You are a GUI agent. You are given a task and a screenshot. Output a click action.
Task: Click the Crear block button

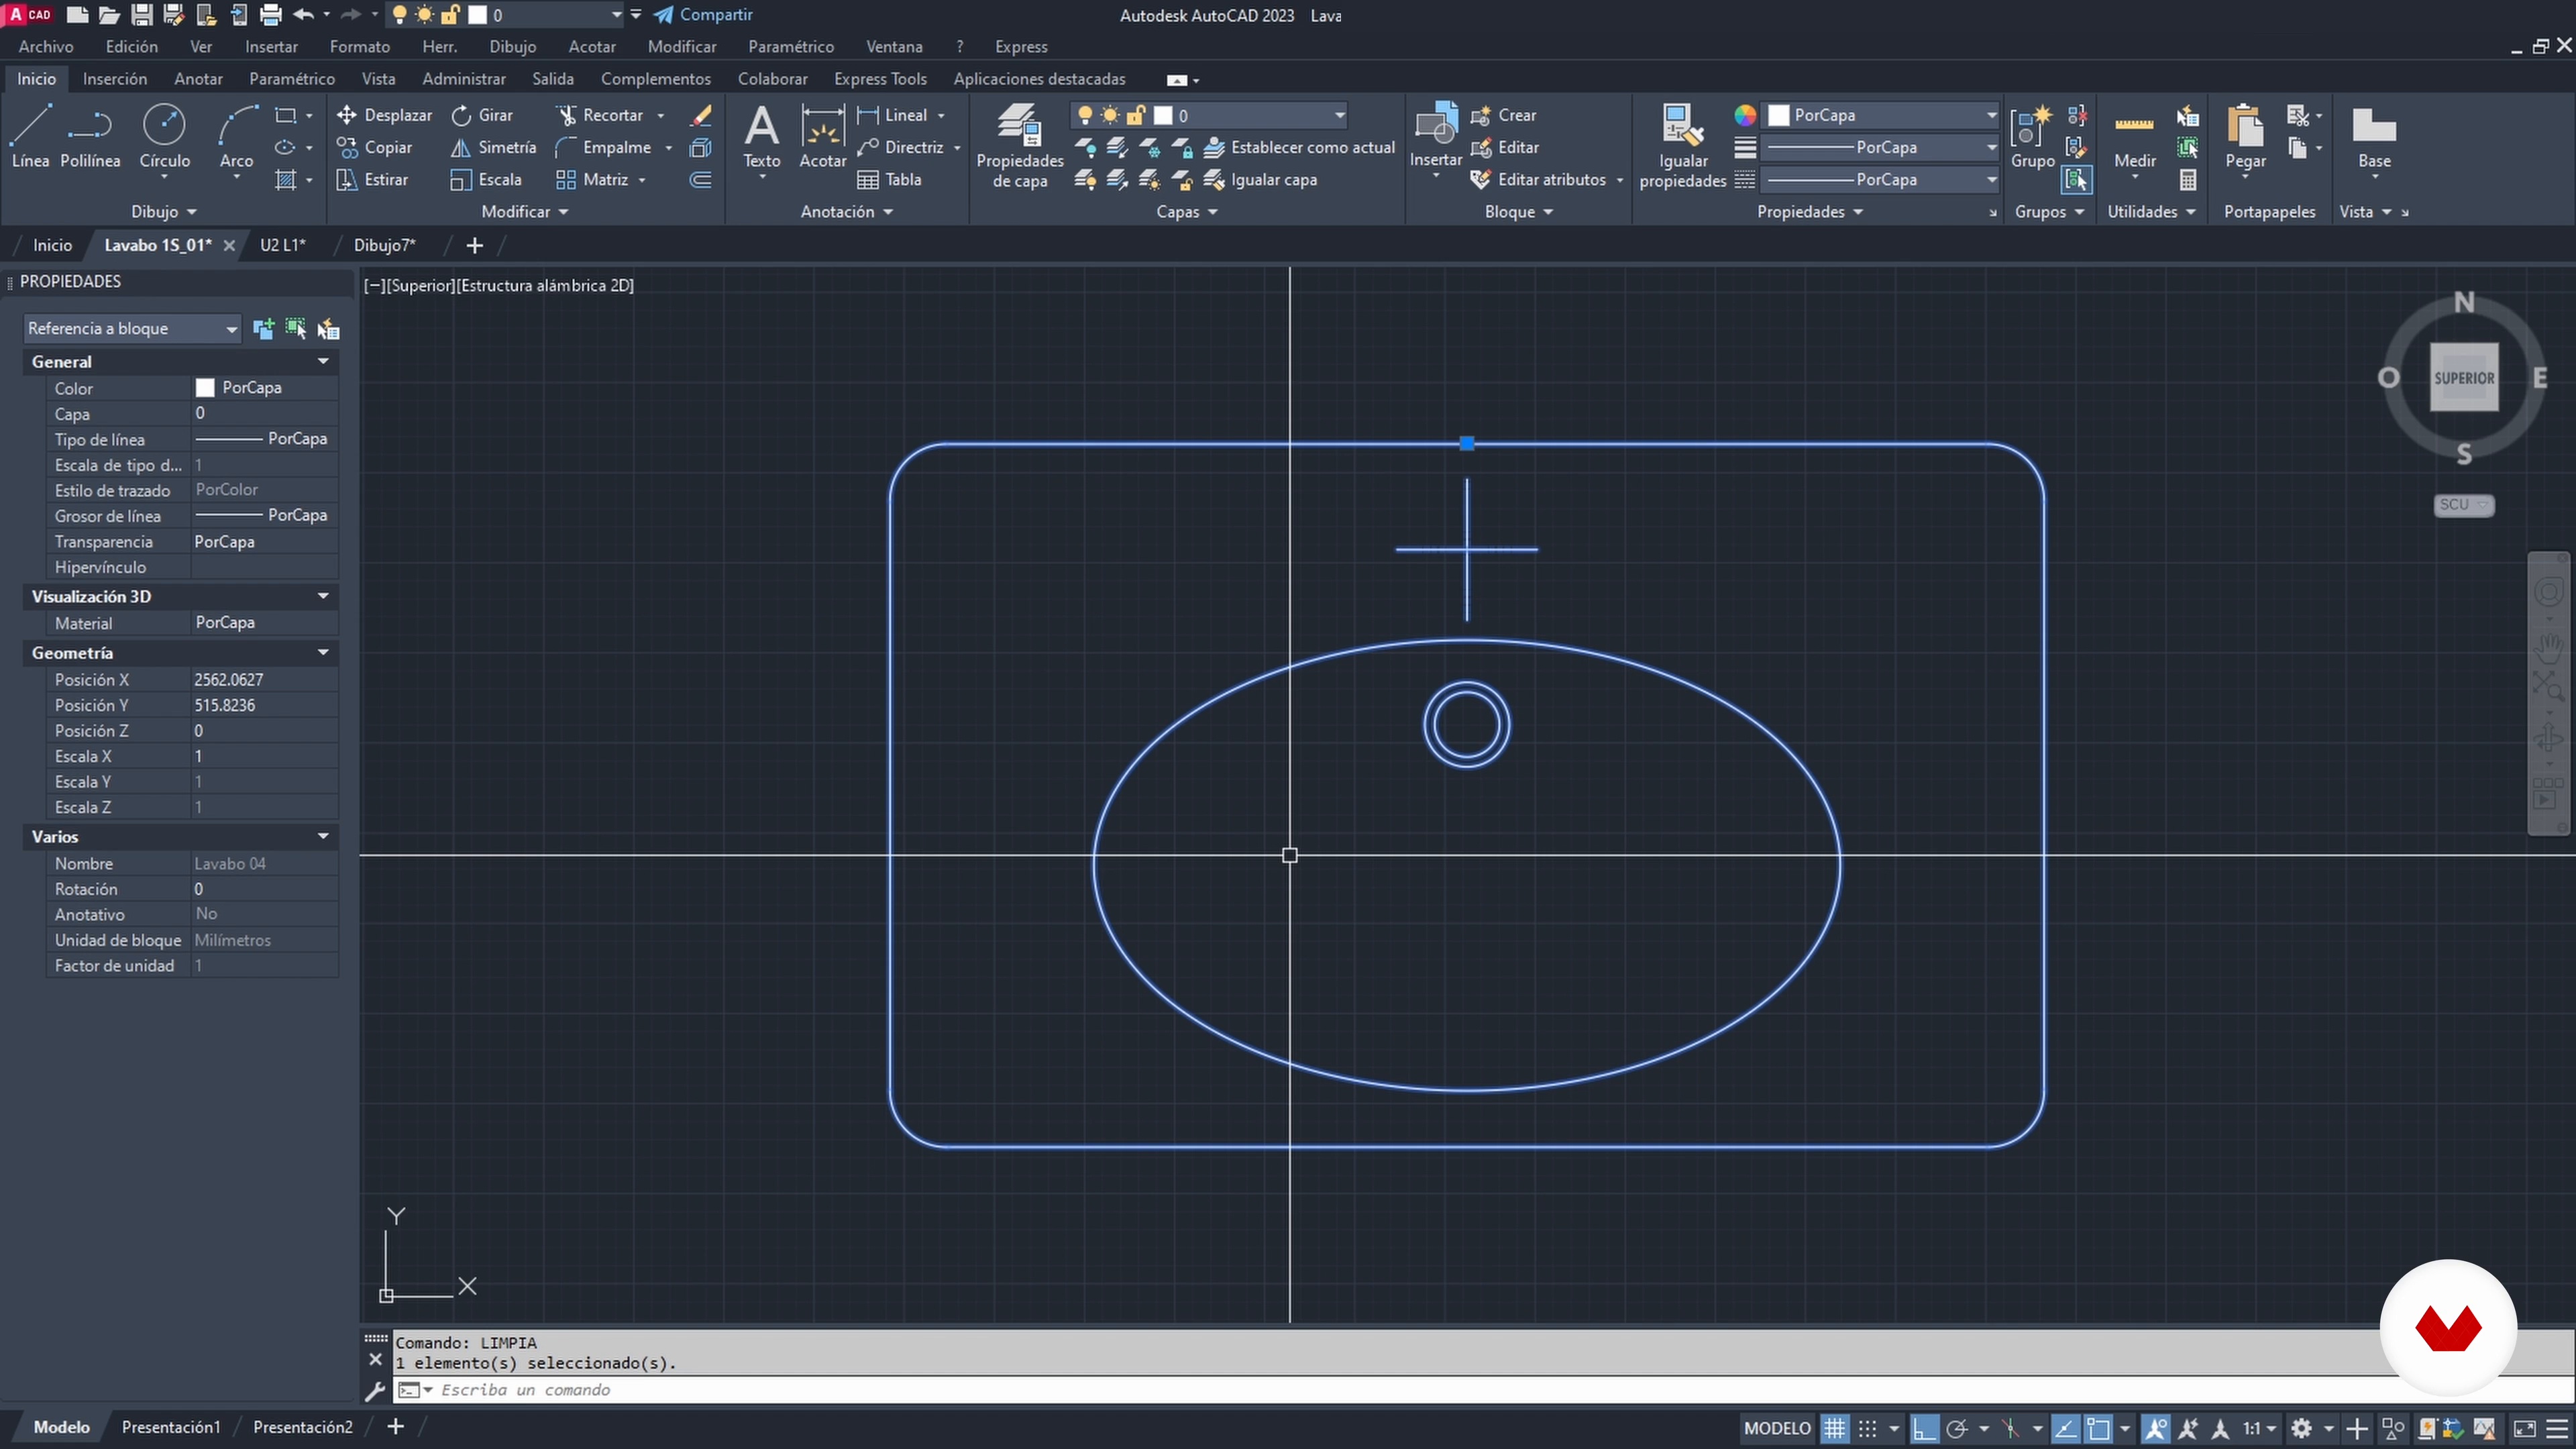click(x=1503, y=115)
